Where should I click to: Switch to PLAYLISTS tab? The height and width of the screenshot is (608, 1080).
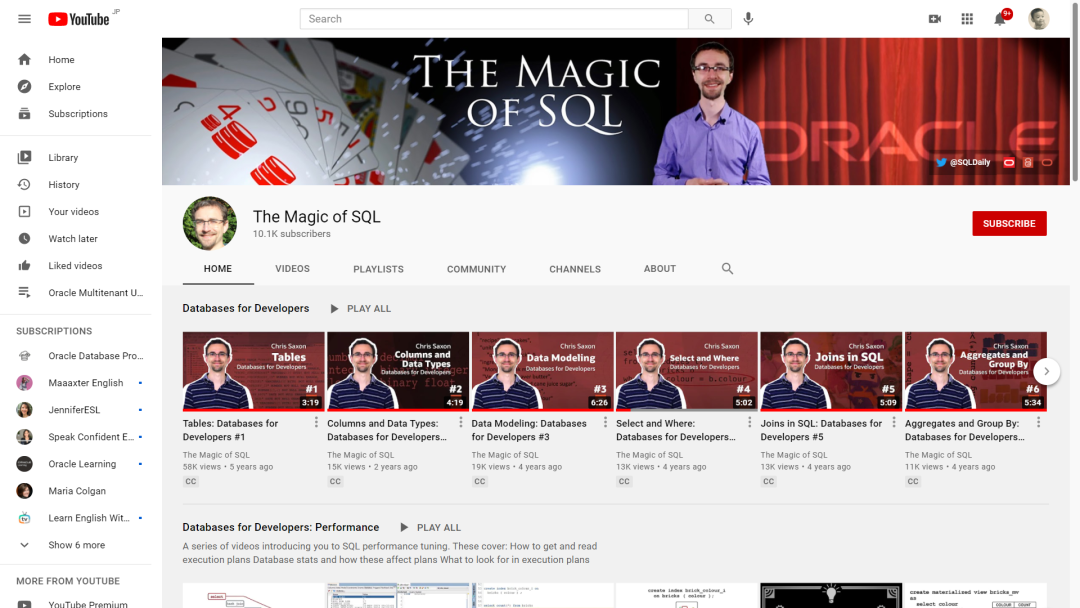(x=378, y=269)
